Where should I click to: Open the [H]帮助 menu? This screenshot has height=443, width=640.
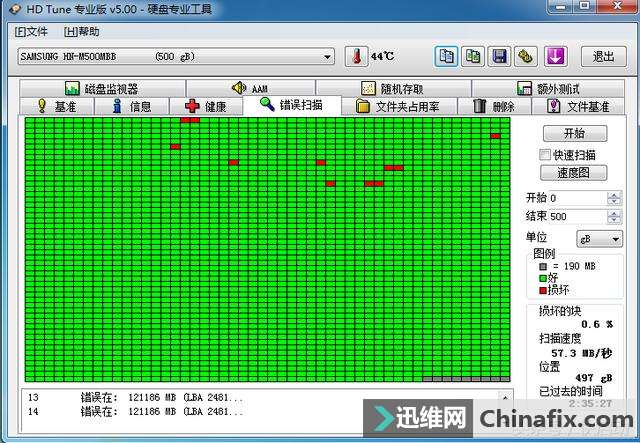point(82,32)
